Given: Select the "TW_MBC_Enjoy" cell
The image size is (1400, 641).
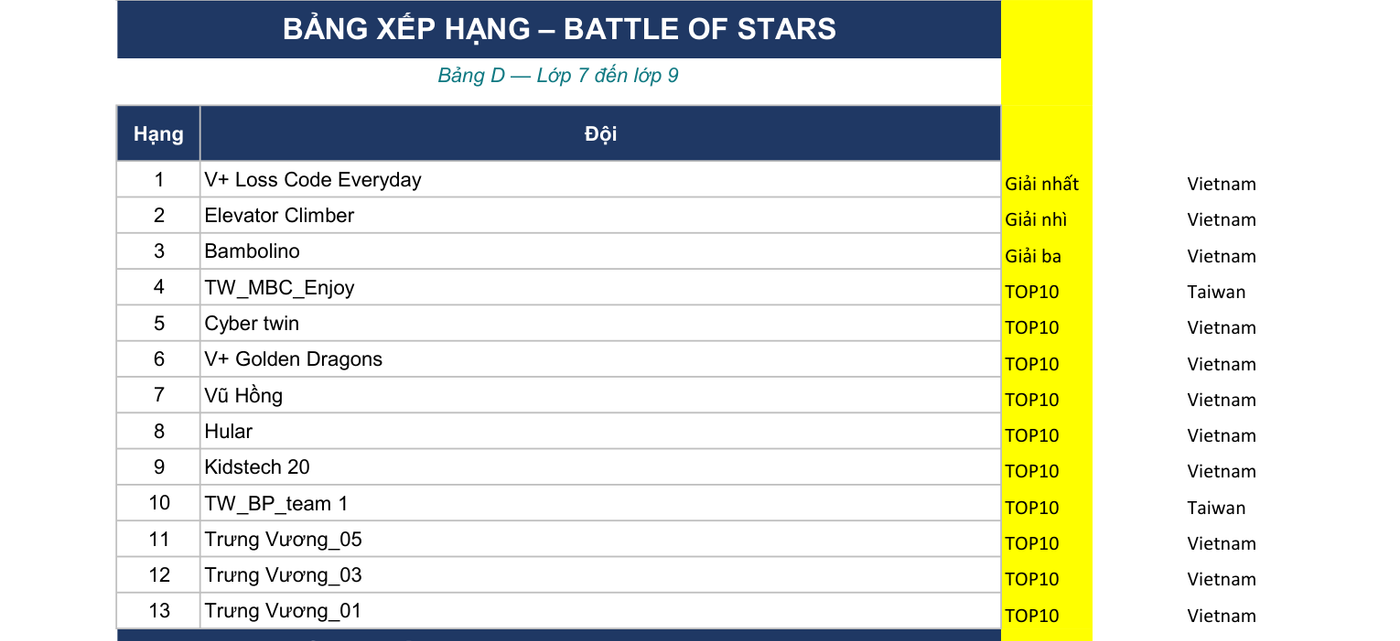Looking at the screenshot, I should 600,287.
